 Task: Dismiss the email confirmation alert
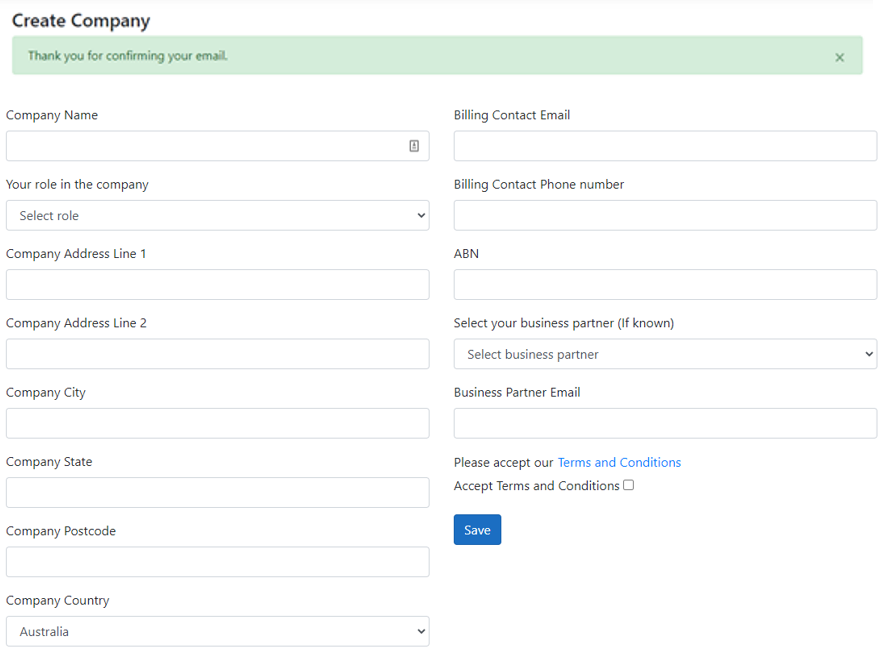840,57
